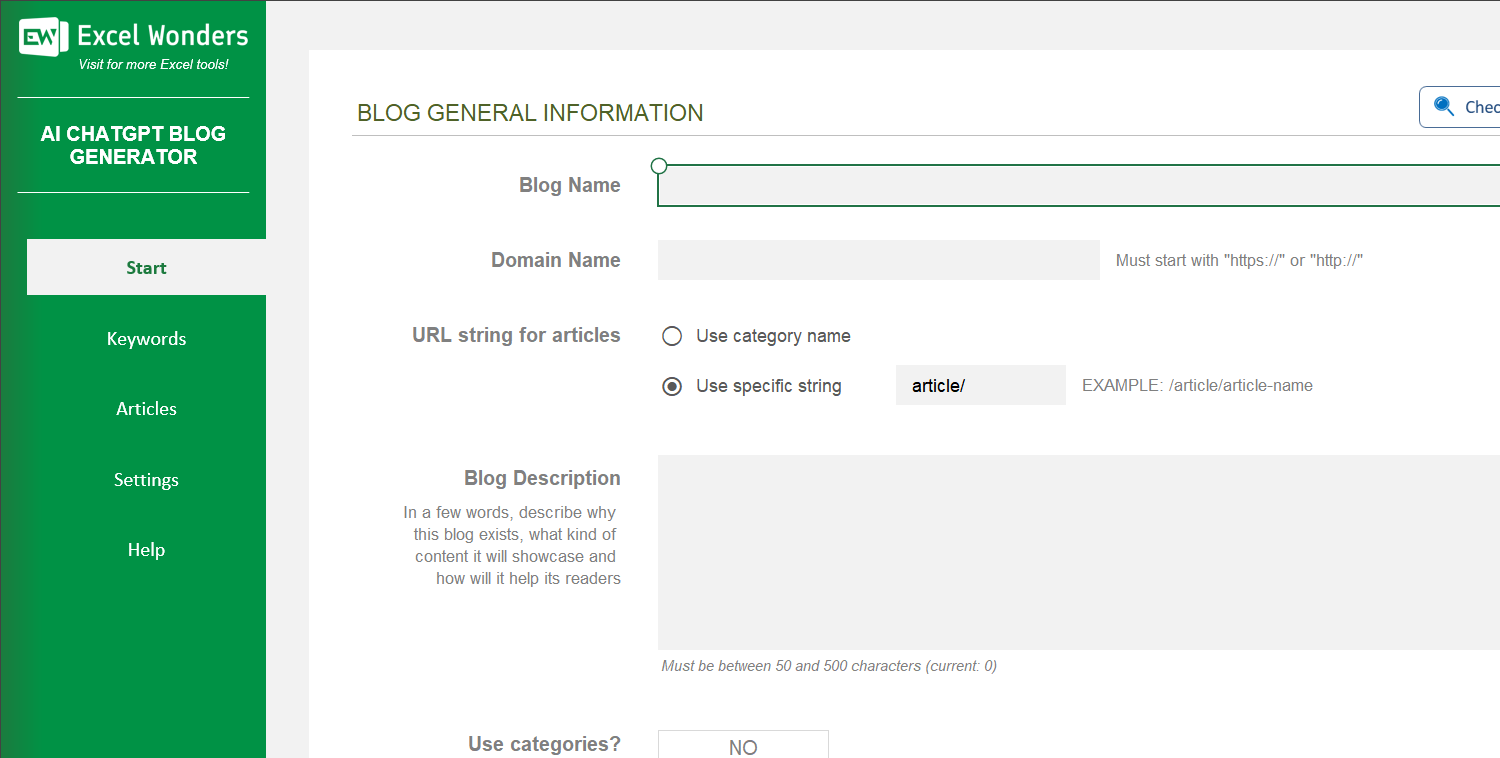Select the "Use category name" radio button

click(671, 336)
